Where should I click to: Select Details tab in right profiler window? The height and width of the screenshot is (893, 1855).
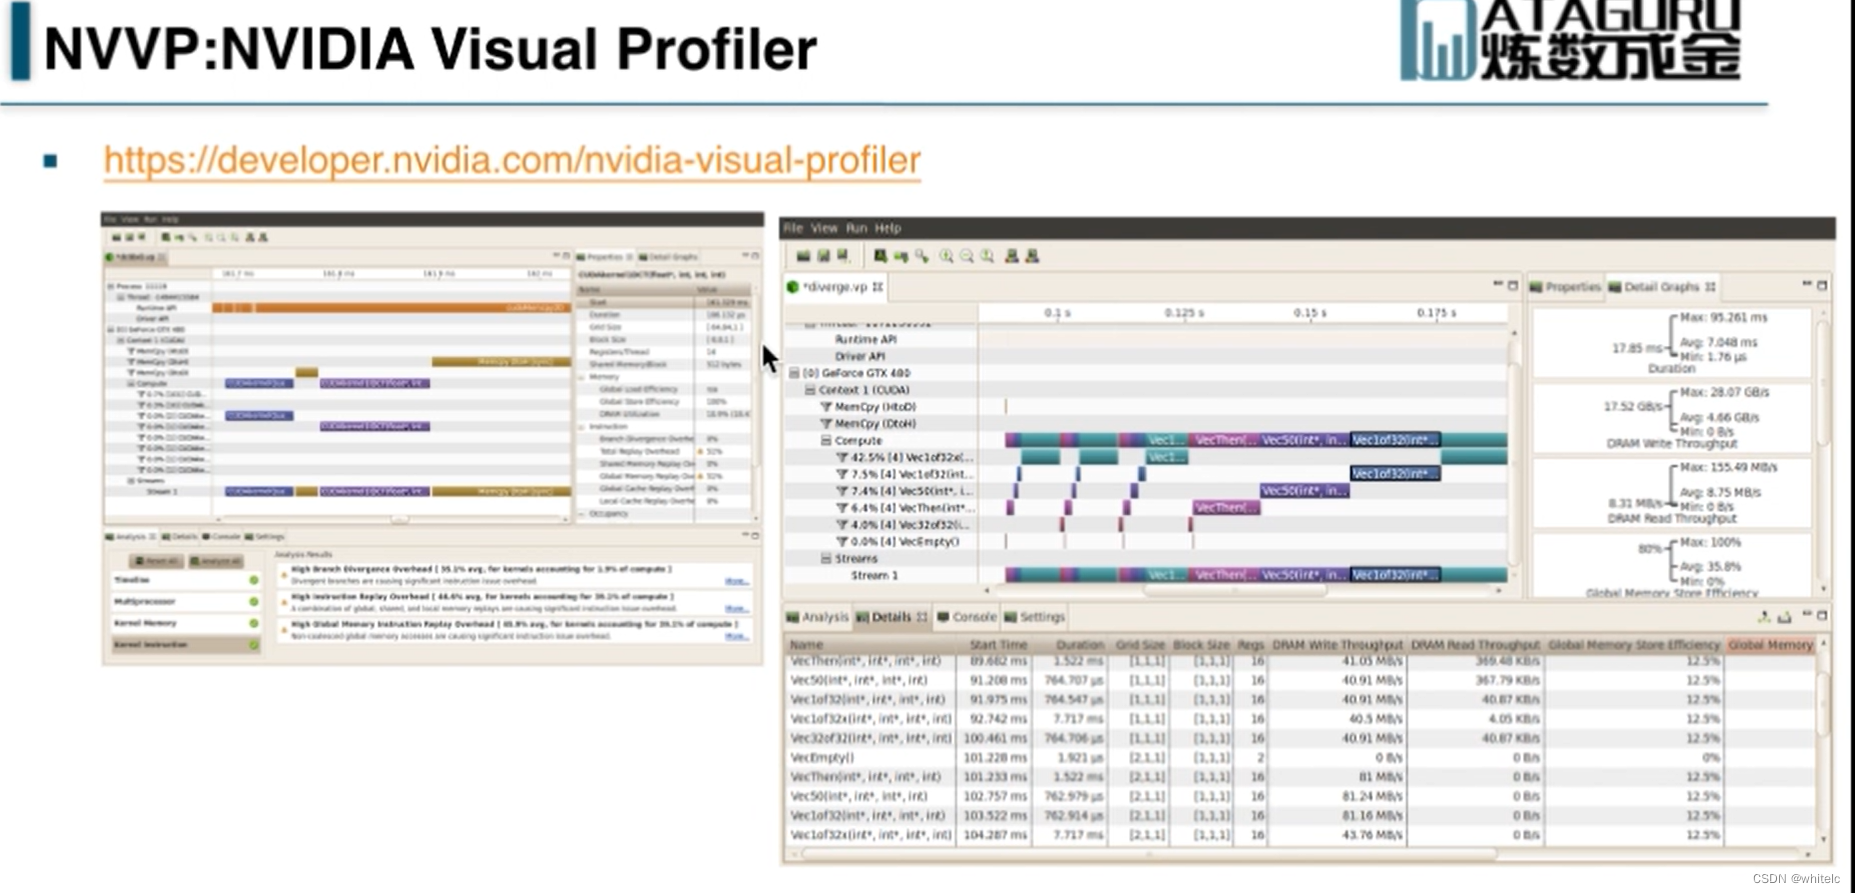click(891, 617)
